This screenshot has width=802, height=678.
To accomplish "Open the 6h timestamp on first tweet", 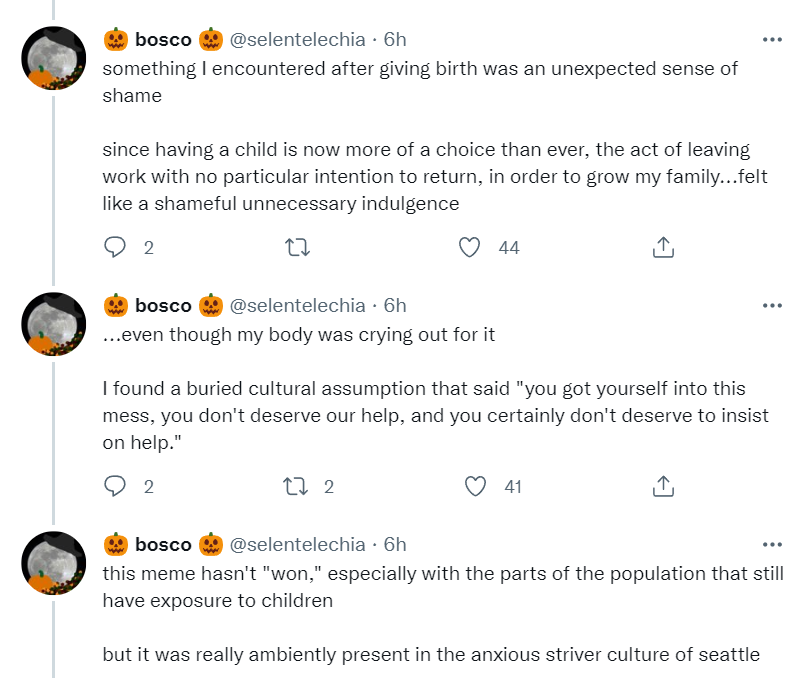I will click(395, 40).
